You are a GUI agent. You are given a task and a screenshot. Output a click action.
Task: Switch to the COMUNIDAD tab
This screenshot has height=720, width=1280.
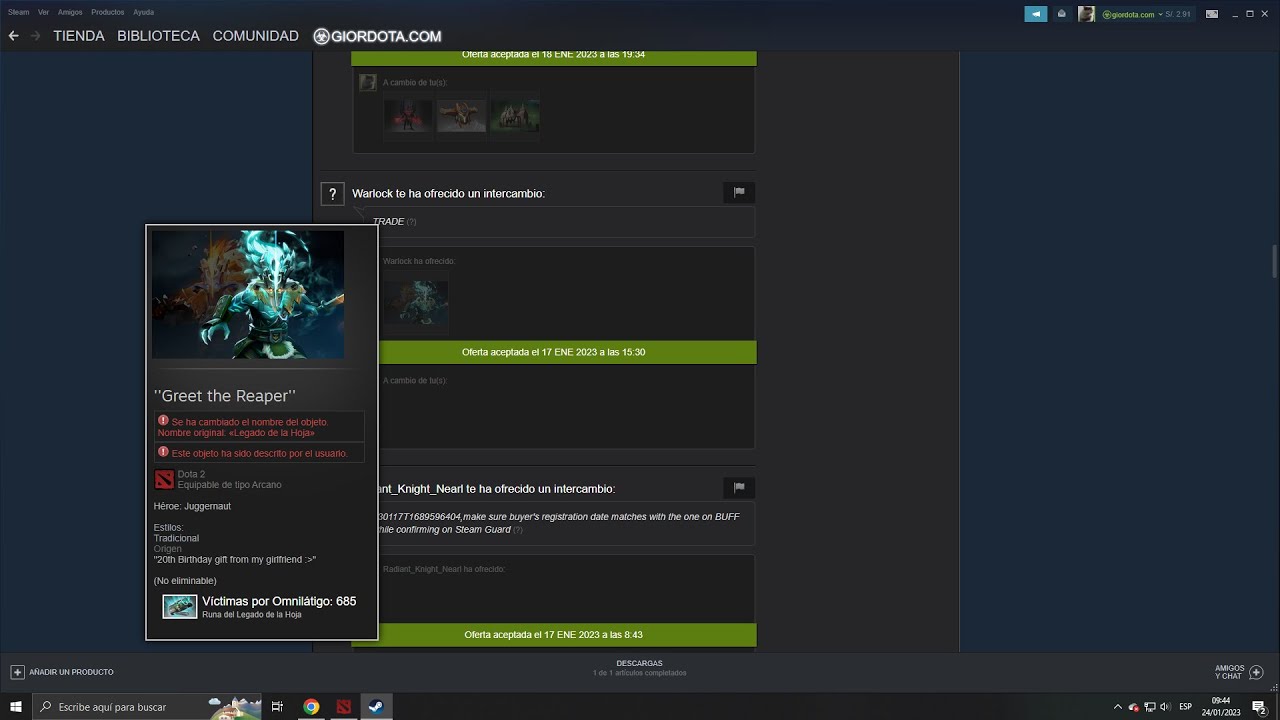(255, 36)
